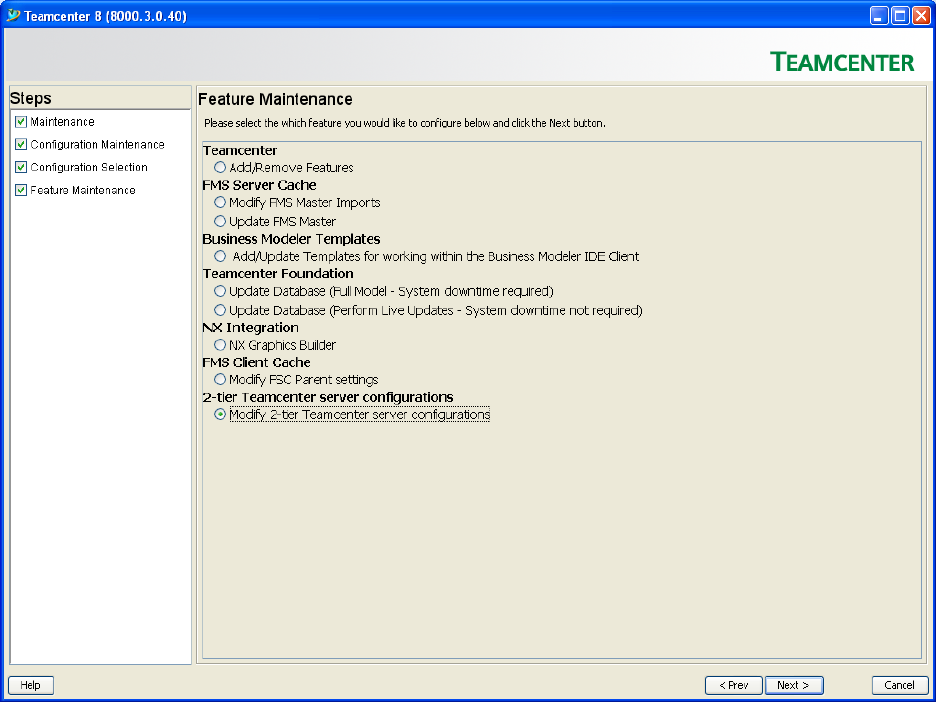This screenshot has height=702, width=936.
Task: Select Update Database Full Model option
Action: [x=220, y=291]
